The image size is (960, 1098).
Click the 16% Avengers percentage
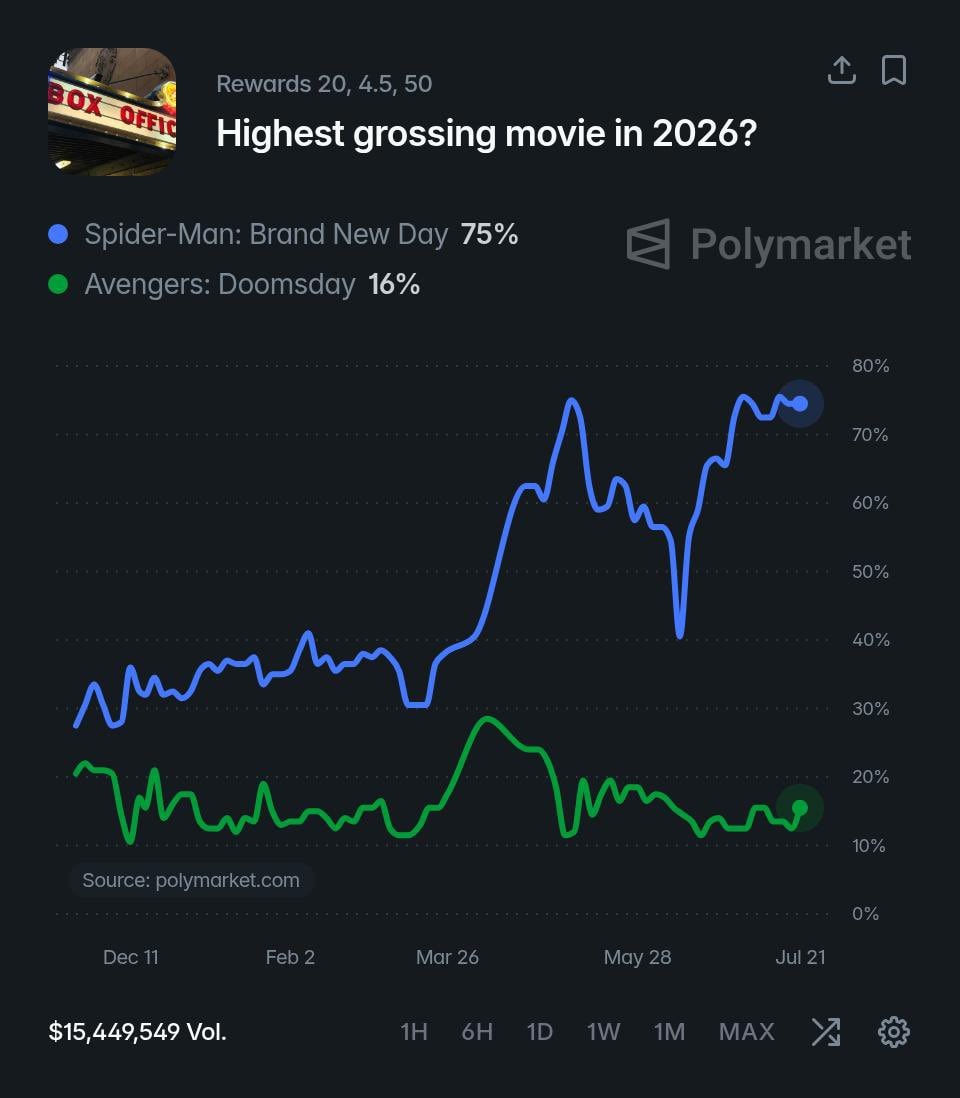tap(394, 284)
